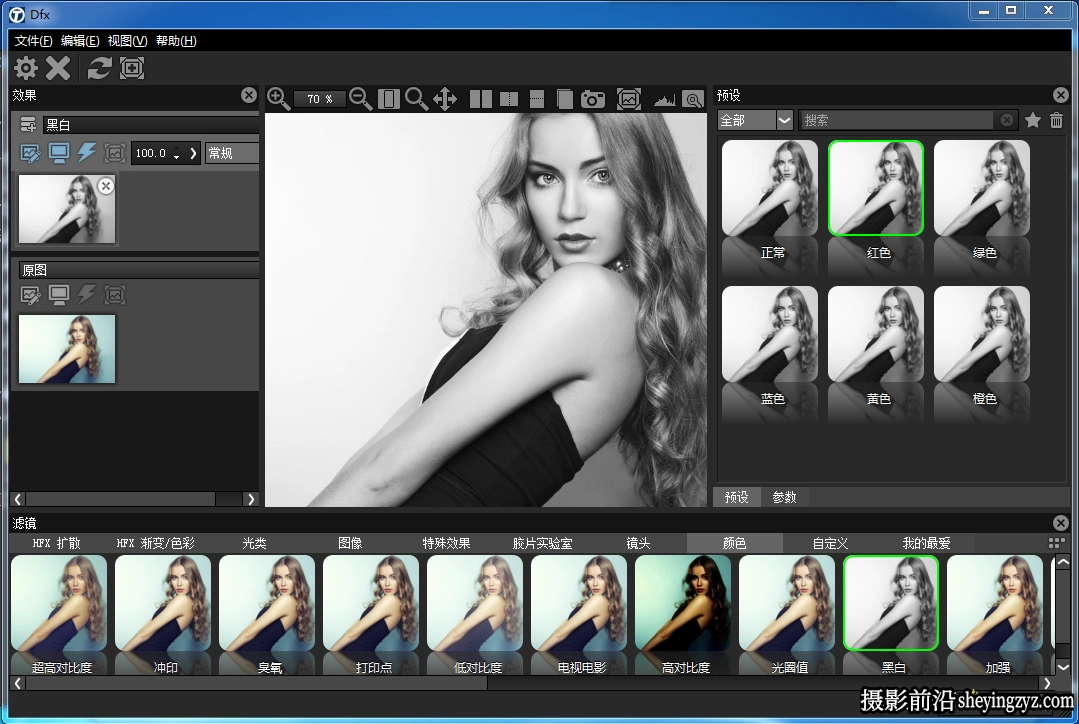Image resolution: width=1079 pixels, height=724 pixels.
Task: Click the mask edit icon under 原图
Action: coord(30,295)
